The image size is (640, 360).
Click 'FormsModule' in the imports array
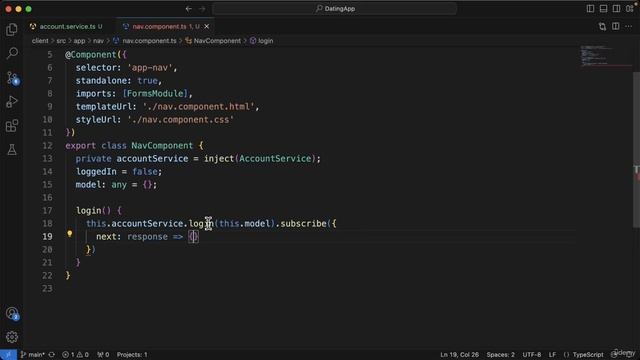click(x=155, y=94)
